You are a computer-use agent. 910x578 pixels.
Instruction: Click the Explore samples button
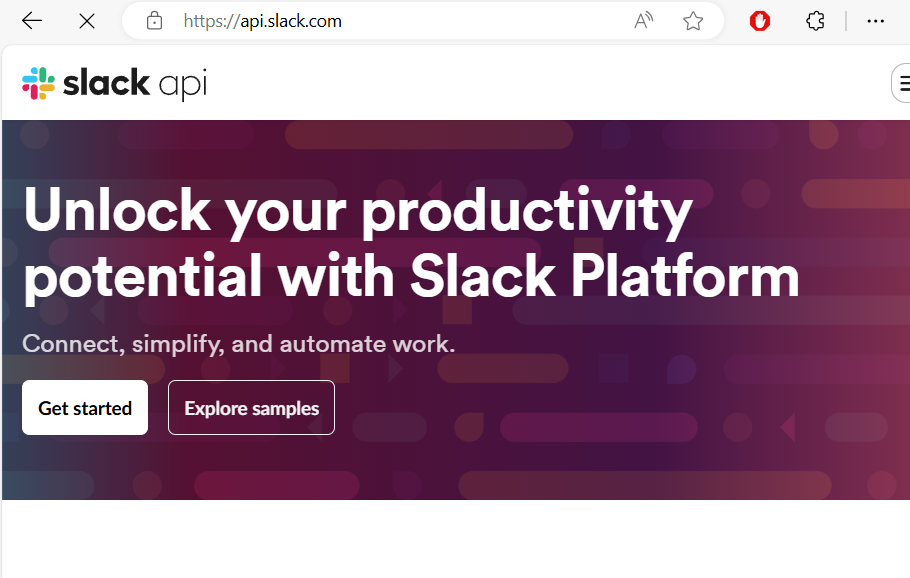(x=251, y=407)
